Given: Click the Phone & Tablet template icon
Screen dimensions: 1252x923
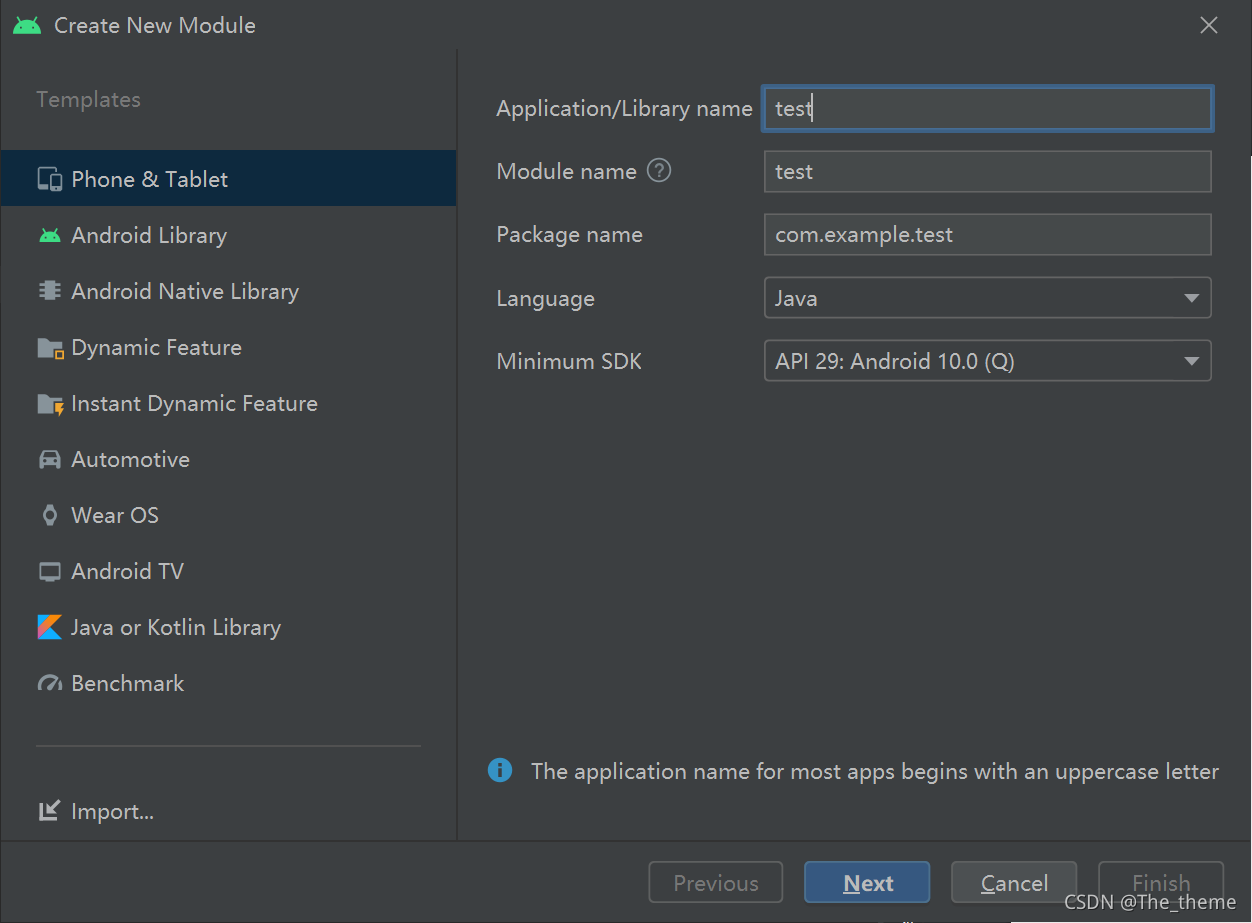Looking at the screenshot, I should 49,179.
